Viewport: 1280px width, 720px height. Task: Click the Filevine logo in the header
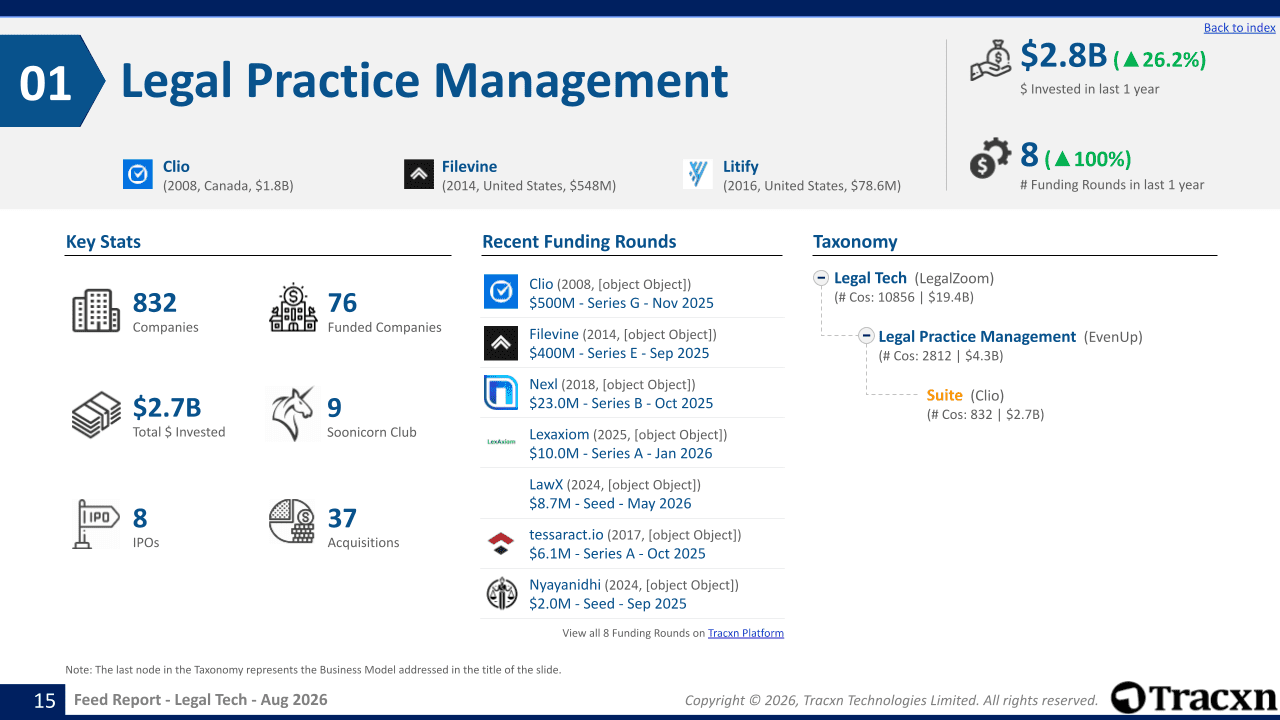419,174
